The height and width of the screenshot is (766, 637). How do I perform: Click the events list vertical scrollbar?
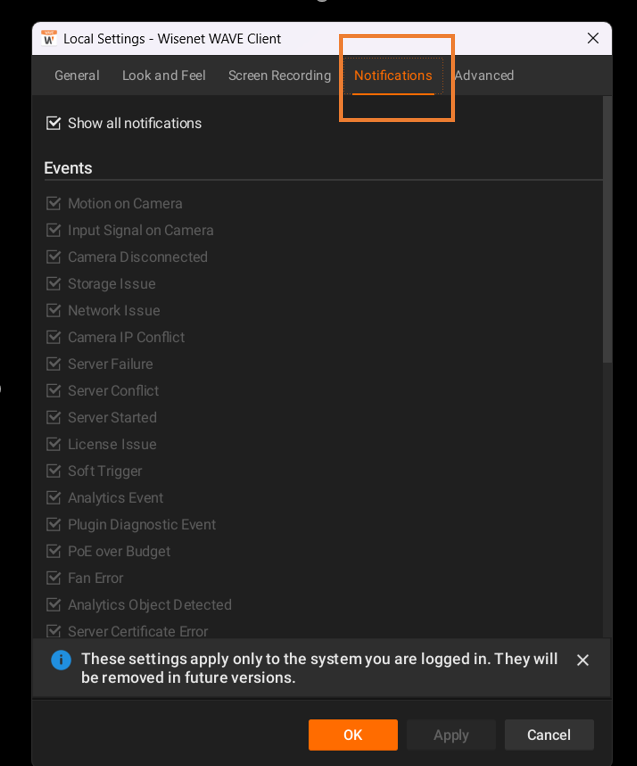click(x=607, y=230)
